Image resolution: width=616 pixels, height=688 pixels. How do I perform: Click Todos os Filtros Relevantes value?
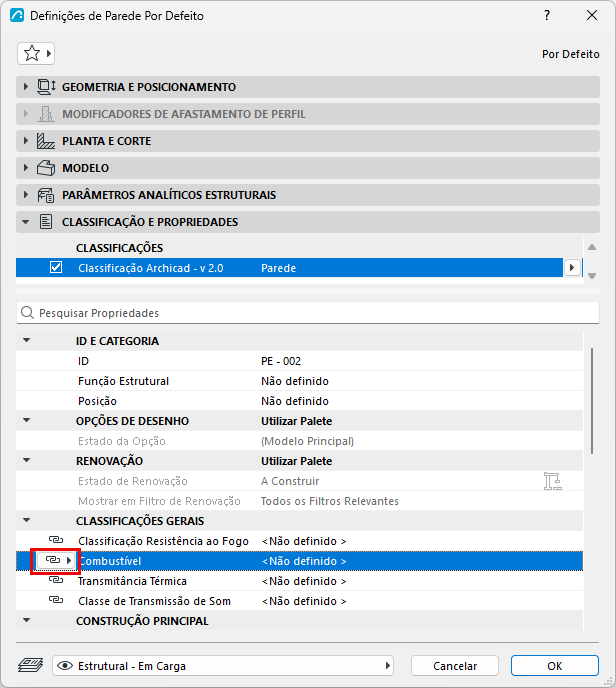330,501
